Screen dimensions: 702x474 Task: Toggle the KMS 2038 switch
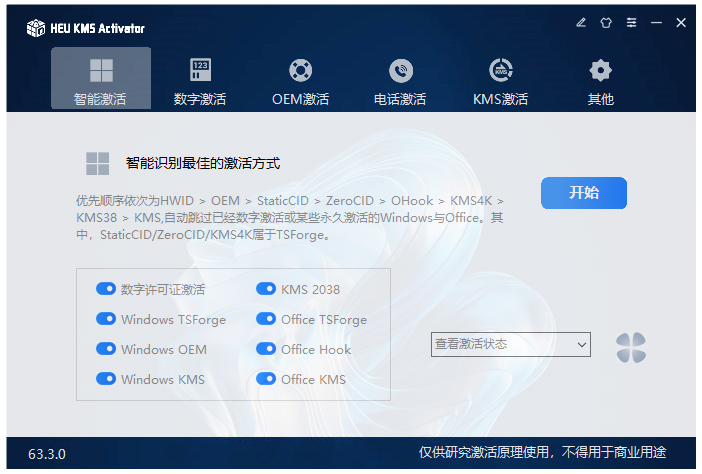[266, 289]
